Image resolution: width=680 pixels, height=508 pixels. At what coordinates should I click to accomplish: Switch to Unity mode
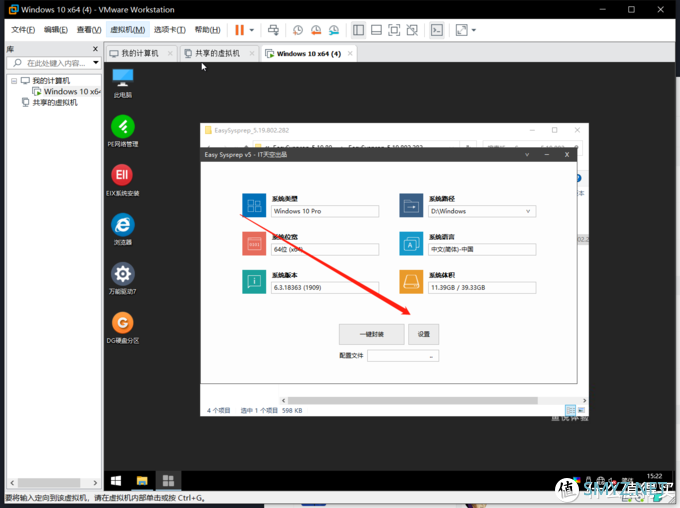pos(412,30)
